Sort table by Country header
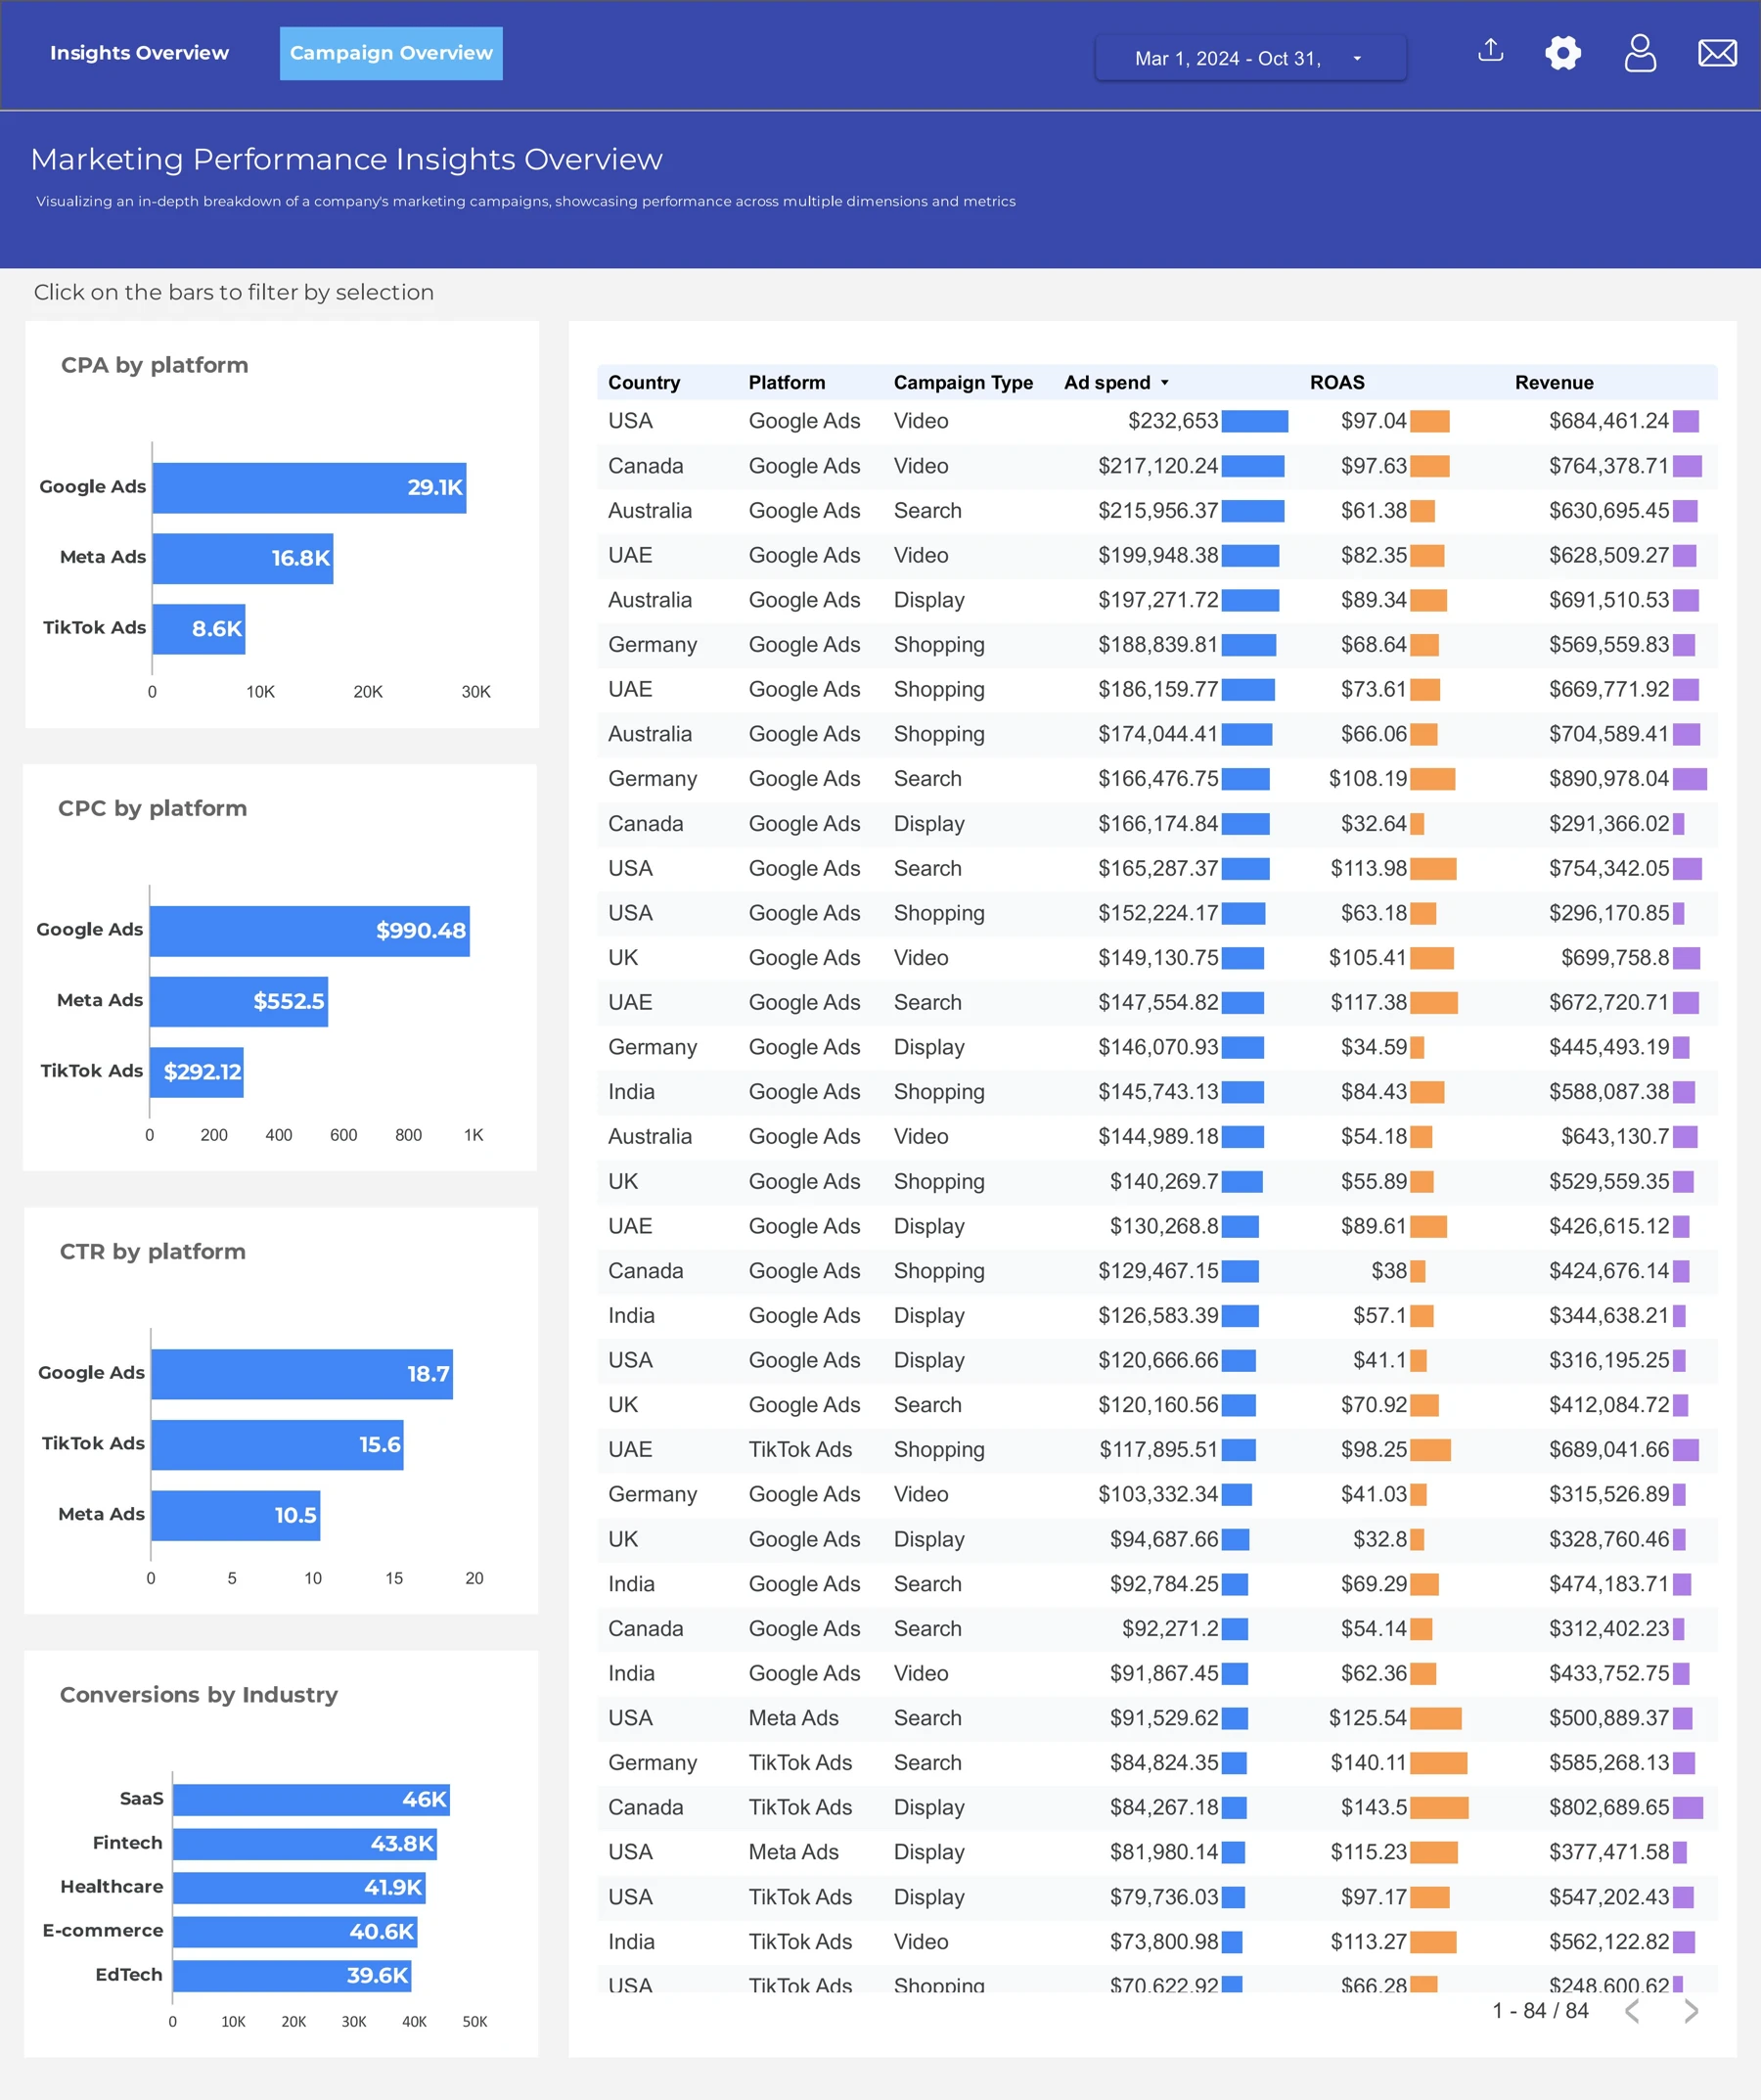The image size is (1761, 2100). click(644, 383)
